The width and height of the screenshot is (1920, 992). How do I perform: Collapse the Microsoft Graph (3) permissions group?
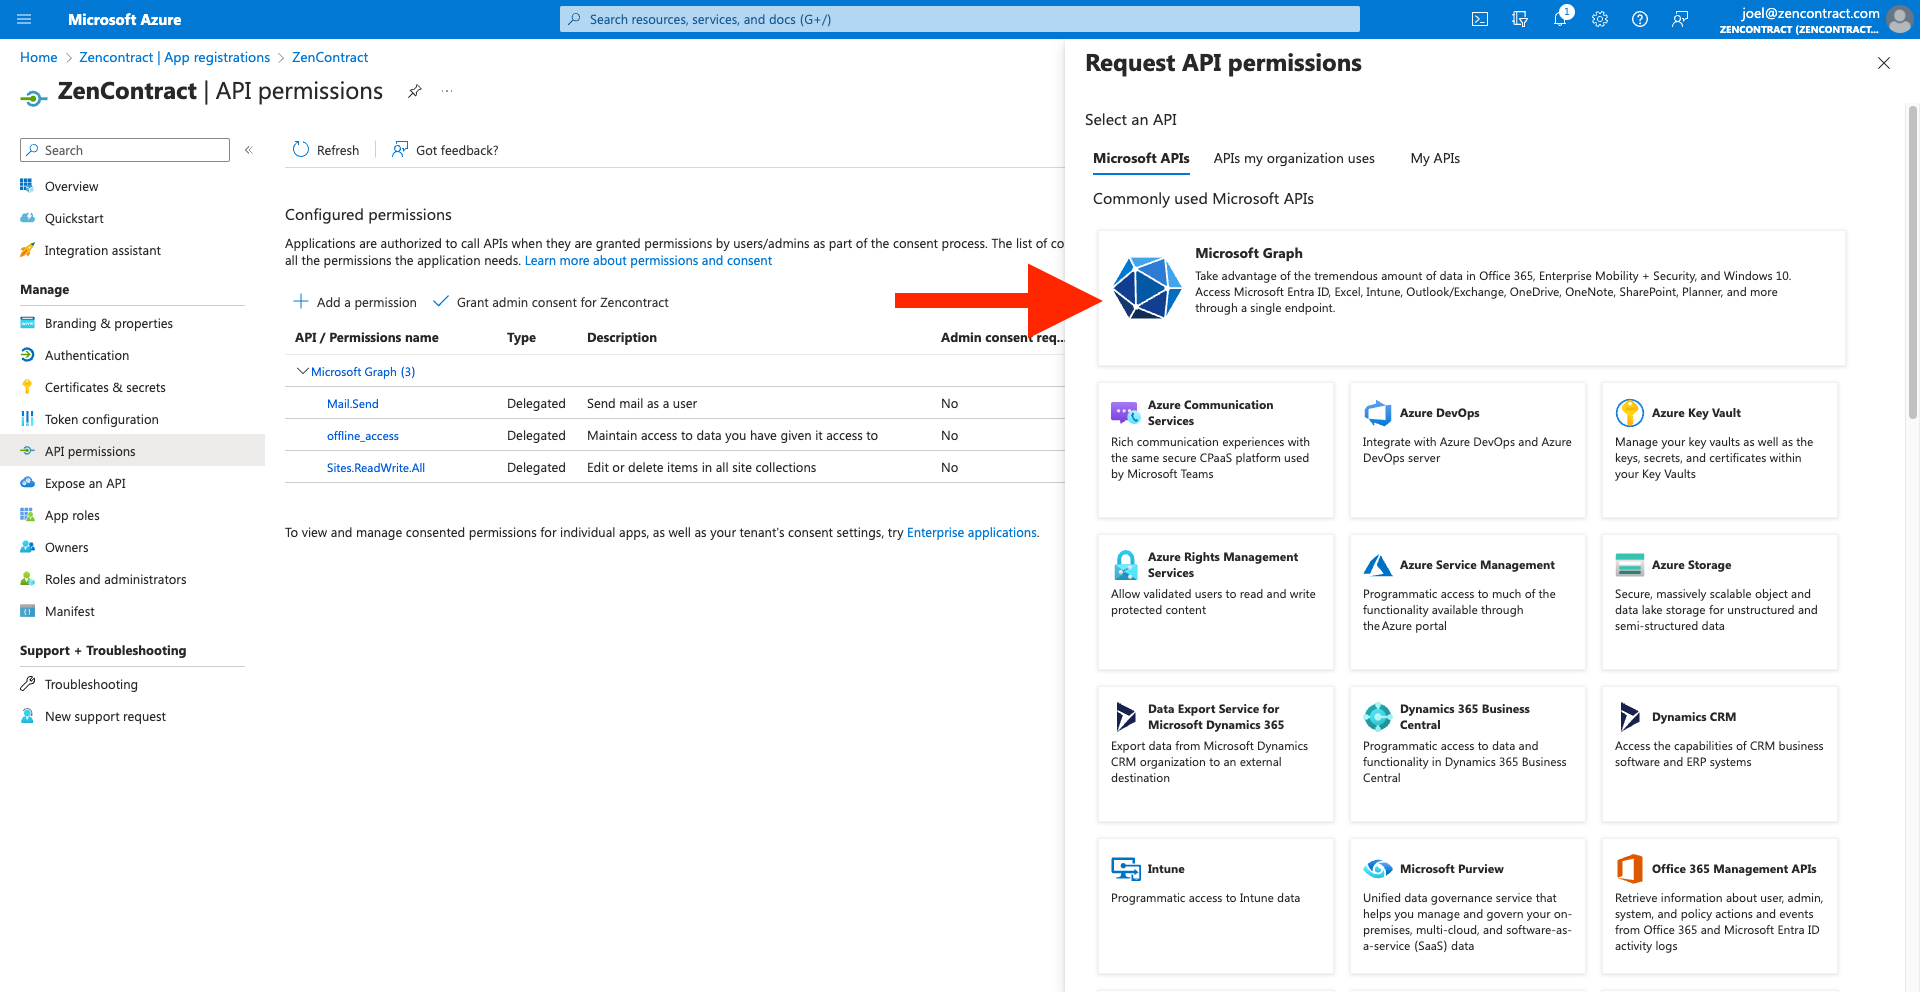coord(302,371)
